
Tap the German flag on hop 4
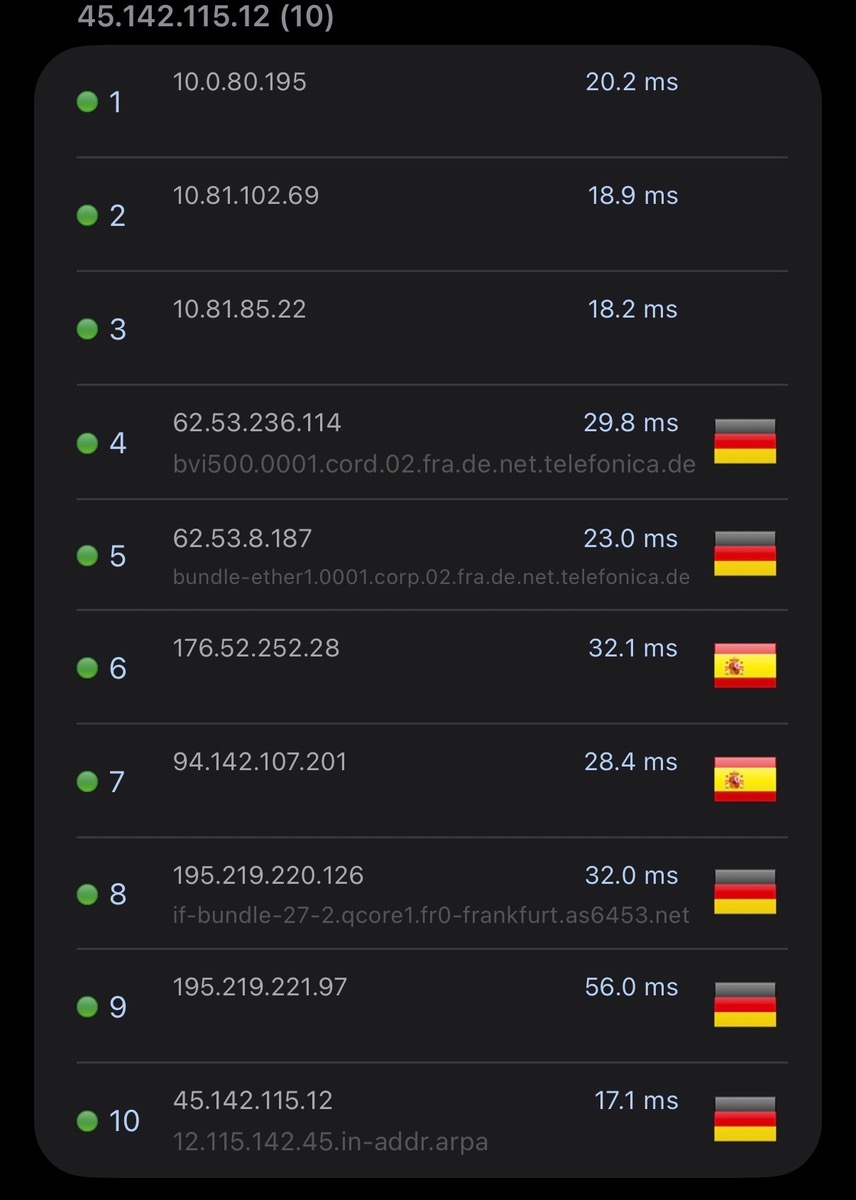[745, 441]
